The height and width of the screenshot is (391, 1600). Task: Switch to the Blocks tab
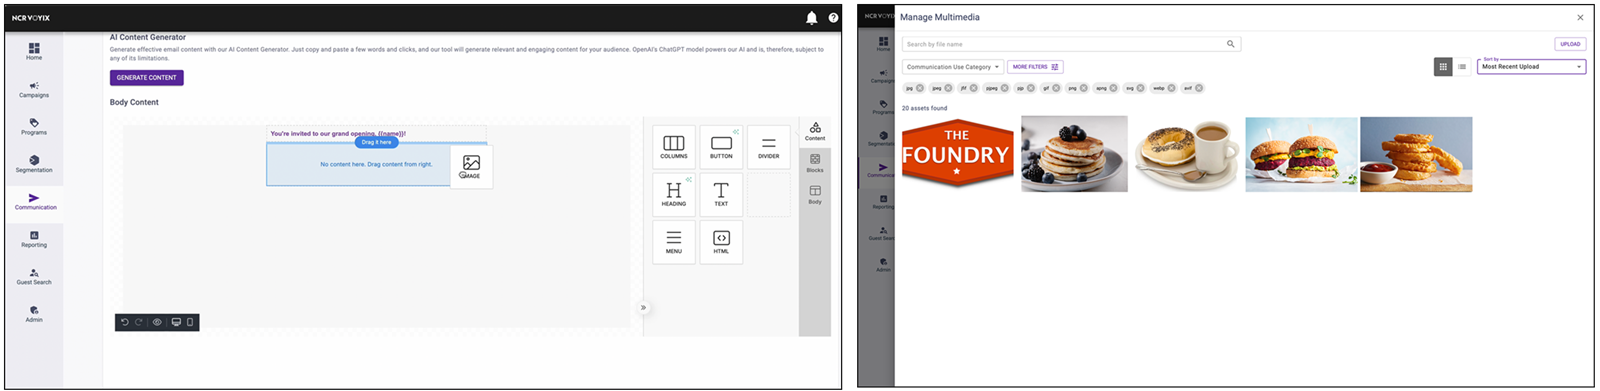(x=815, y=163)
